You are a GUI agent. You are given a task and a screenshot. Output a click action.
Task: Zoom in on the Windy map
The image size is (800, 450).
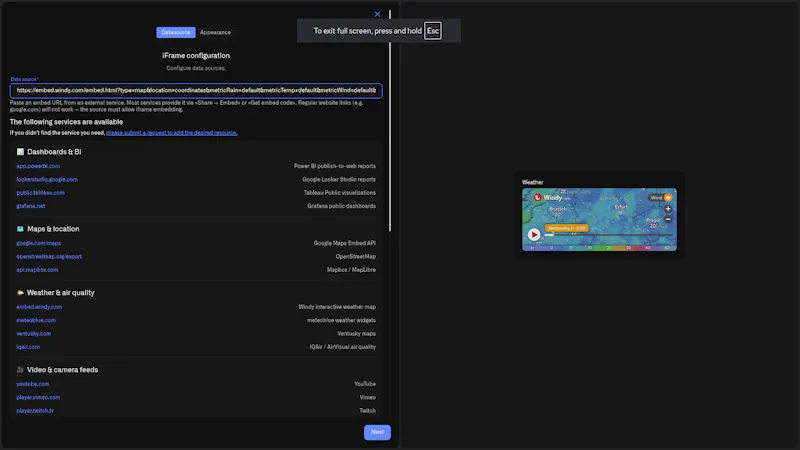(668, 209)
